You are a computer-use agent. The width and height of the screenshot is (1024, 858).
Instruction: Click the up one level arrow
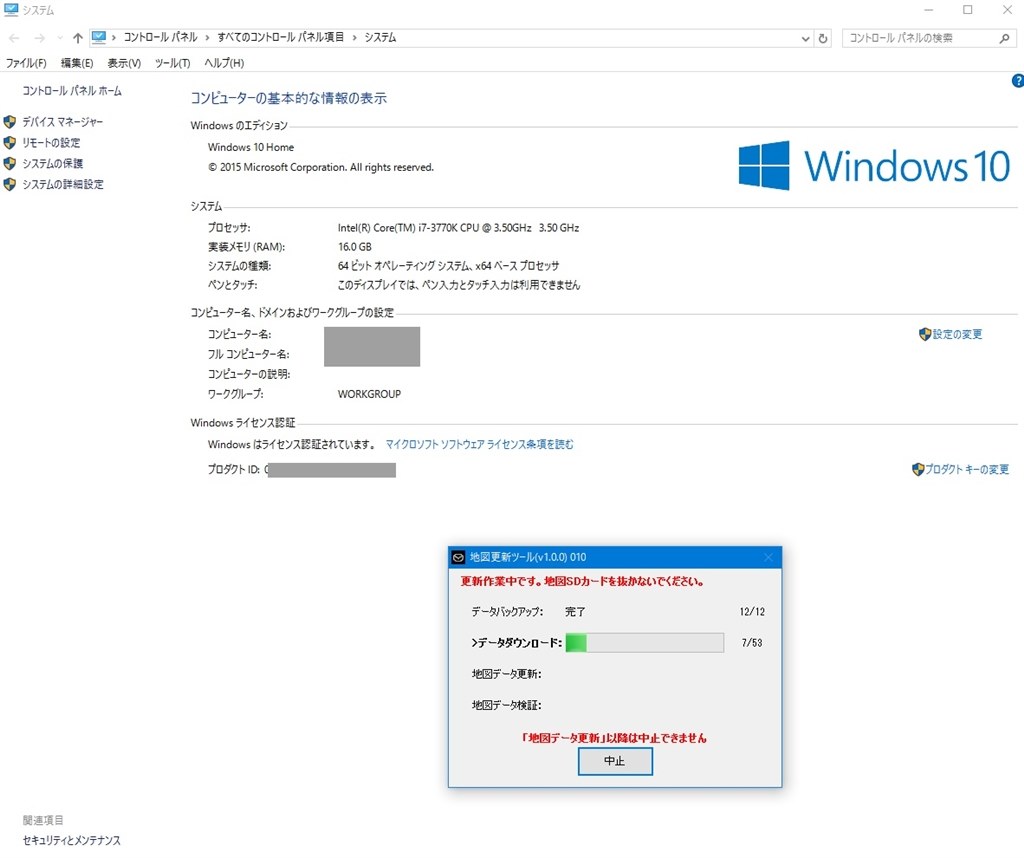coord(78,39)
